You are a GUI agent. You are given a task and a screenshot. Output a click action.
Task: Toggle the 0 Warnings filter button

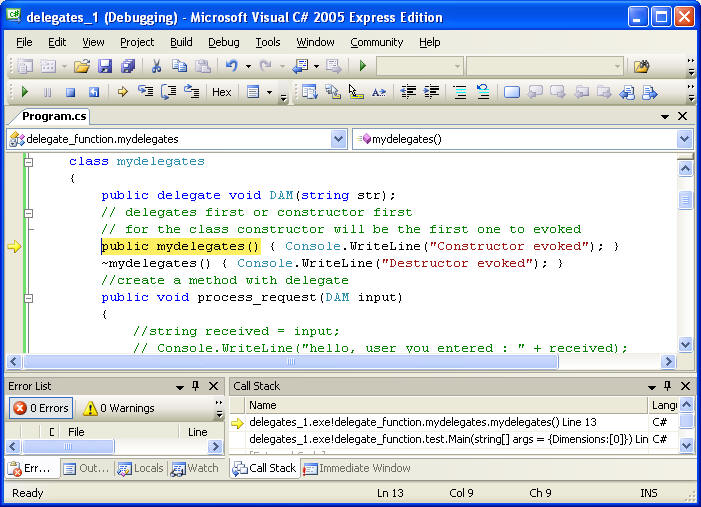pyautogui.click(x=118, y=408)
